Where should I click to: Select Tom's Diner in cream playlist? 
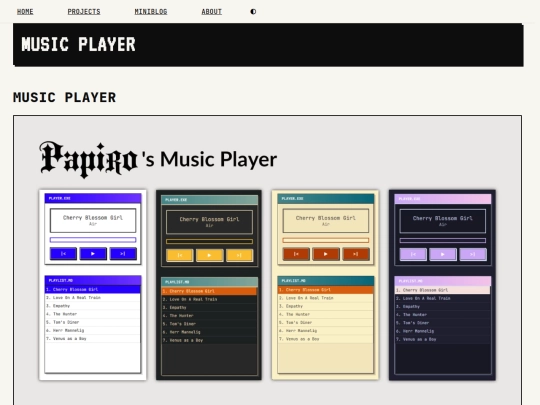click(x=326, y=323)
